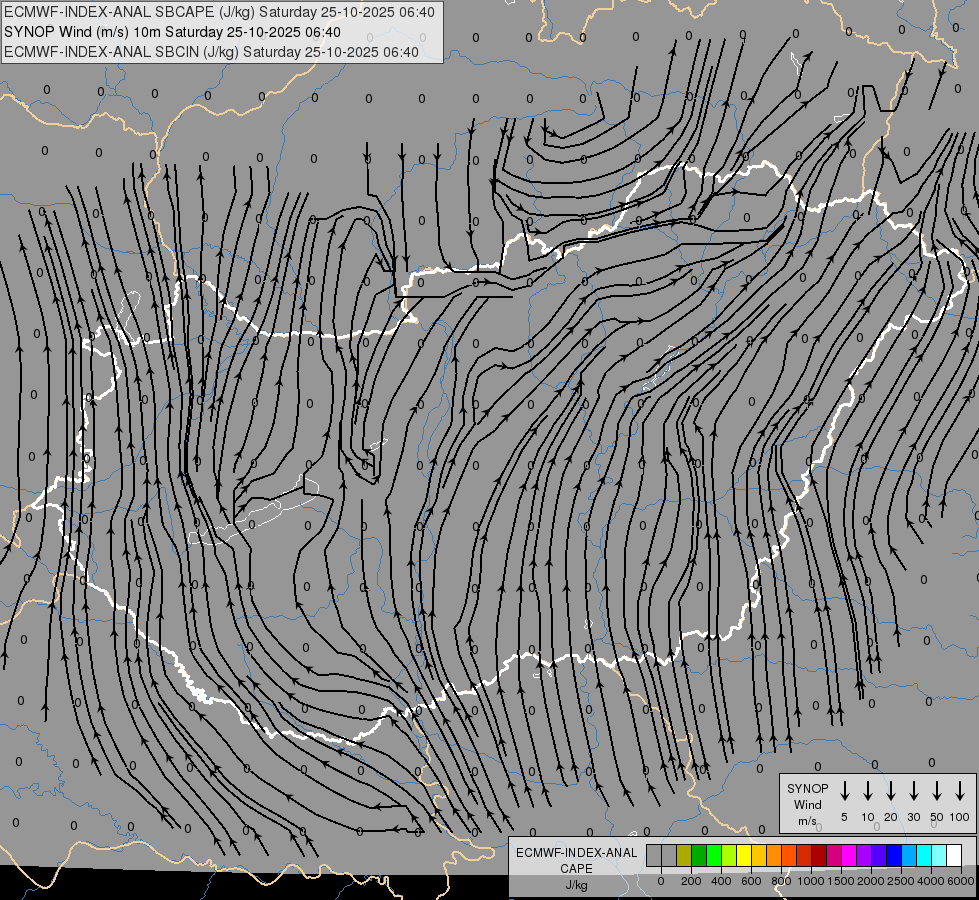
Task: Click 'm/s' unit in wind legend
Action: click(x=807, y=821)
